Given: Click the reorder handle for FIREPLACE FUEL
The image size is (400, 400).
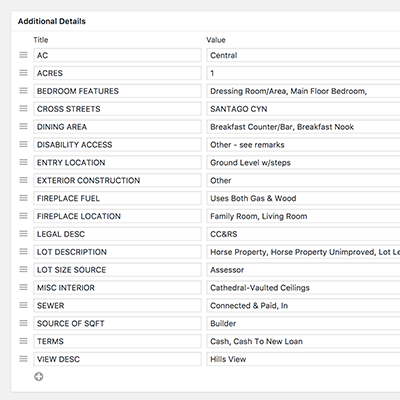Looking at the screenshot, I should (x=23, y=198).
